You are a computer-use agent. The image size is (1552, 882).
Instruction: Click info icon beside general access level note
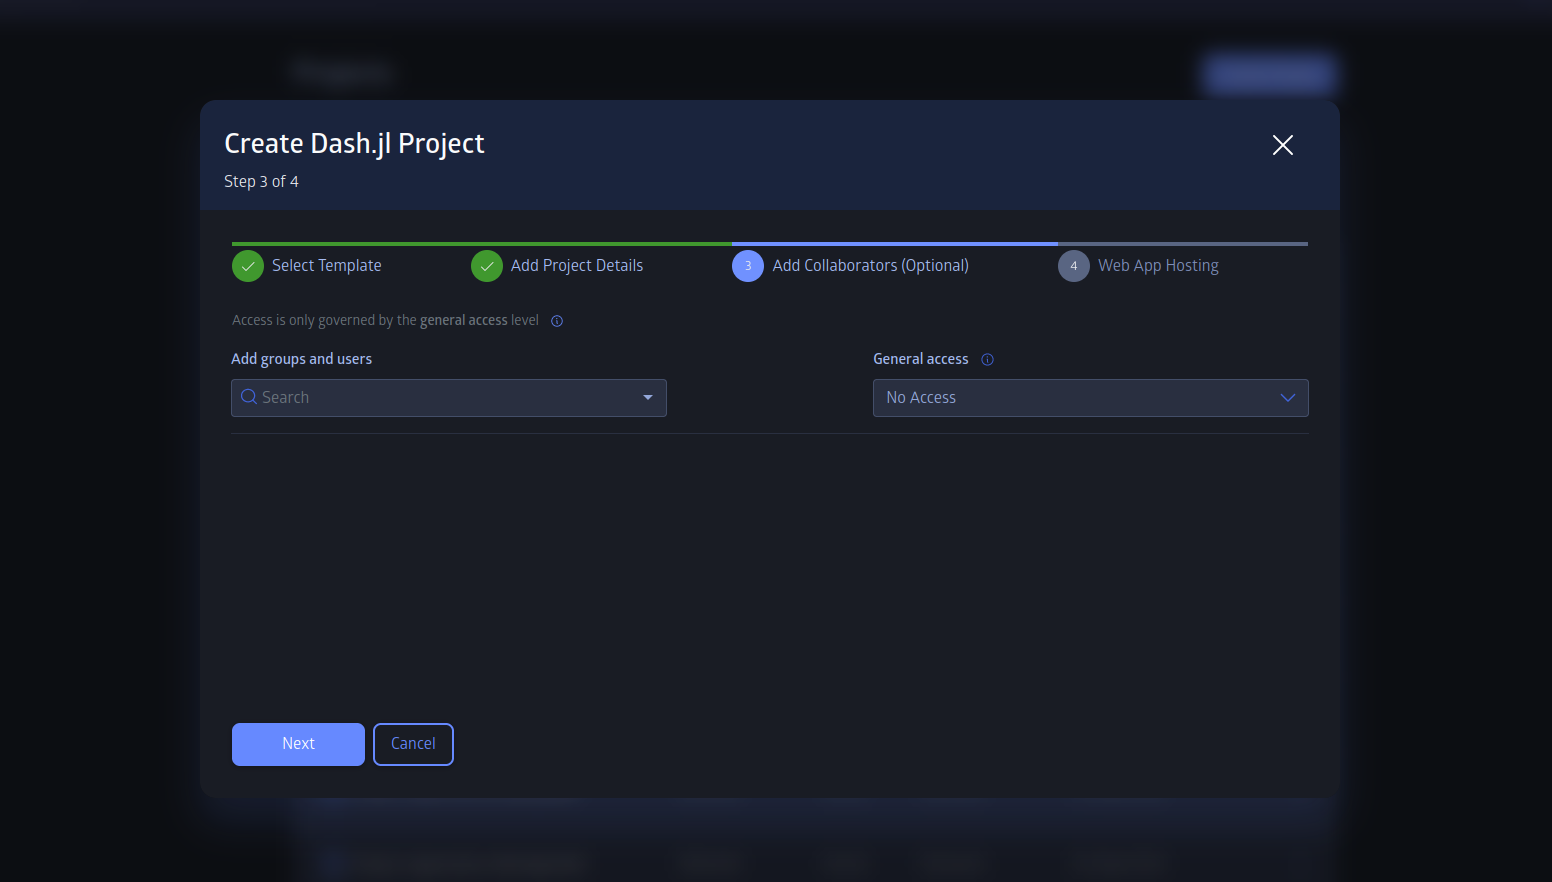coord(557,321)
